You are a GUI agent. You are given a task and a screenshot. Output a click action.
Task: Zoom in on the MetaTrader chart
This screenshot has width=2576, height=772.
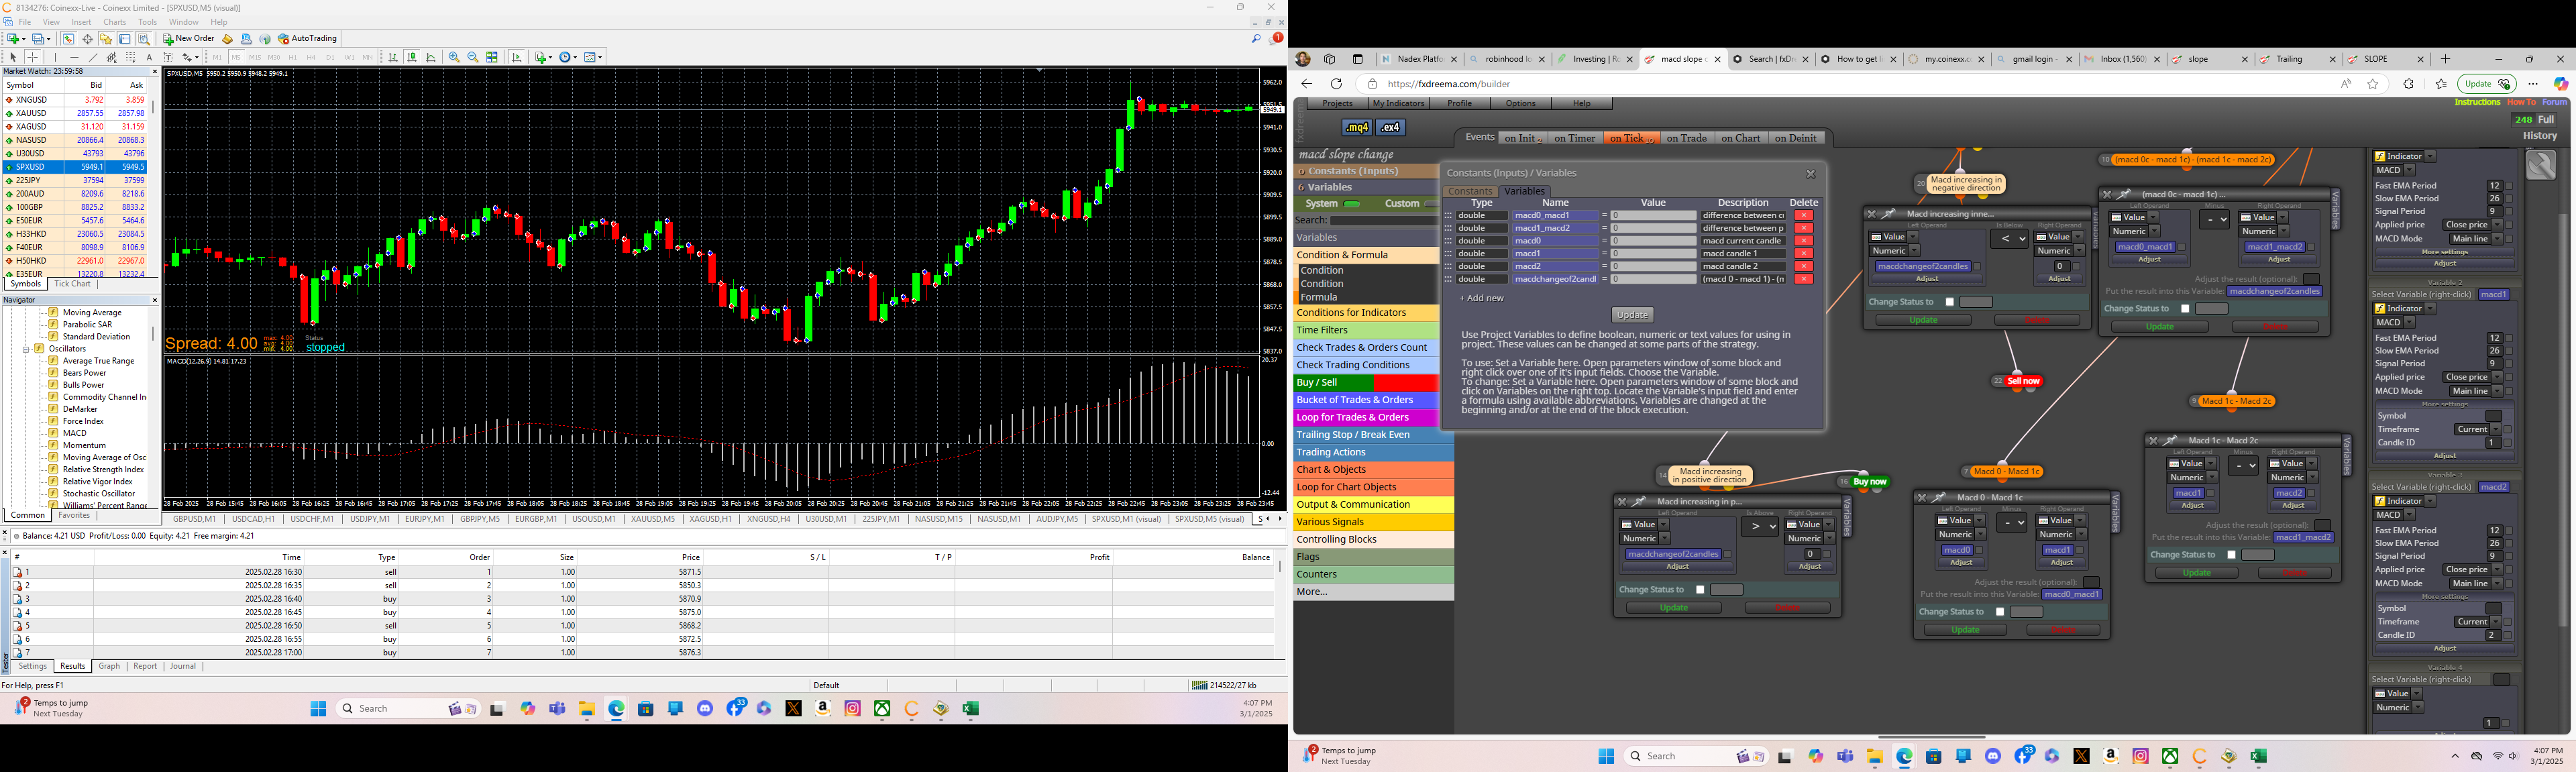point(454,57)
